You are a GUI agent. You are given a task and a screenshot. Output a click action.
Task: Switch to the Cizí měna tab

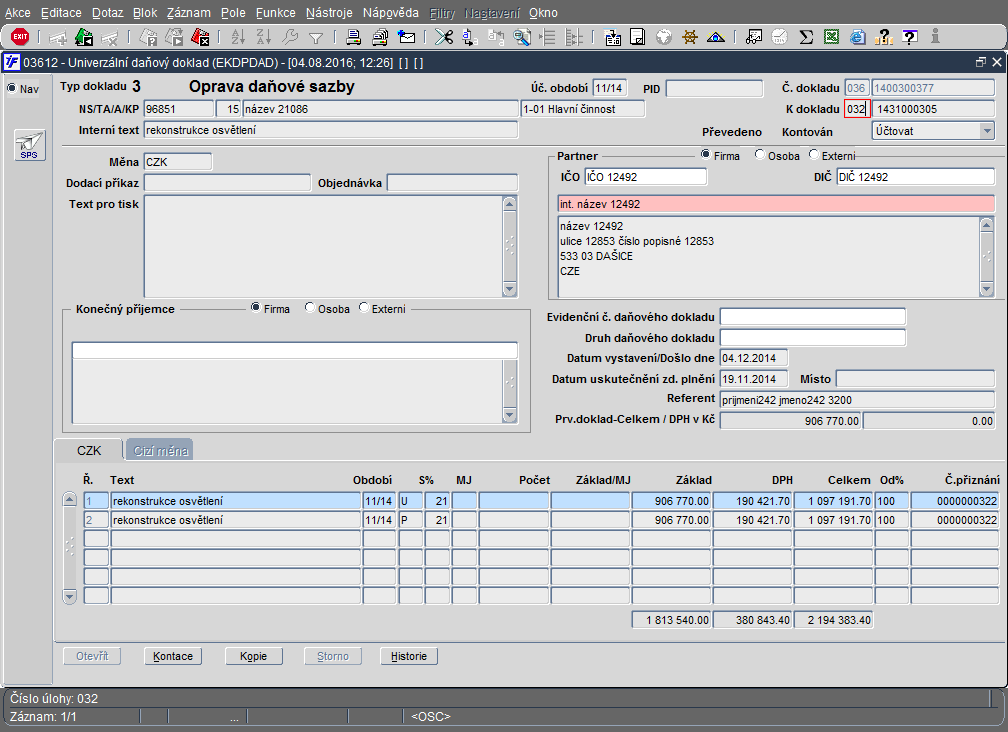coord(158,451)
